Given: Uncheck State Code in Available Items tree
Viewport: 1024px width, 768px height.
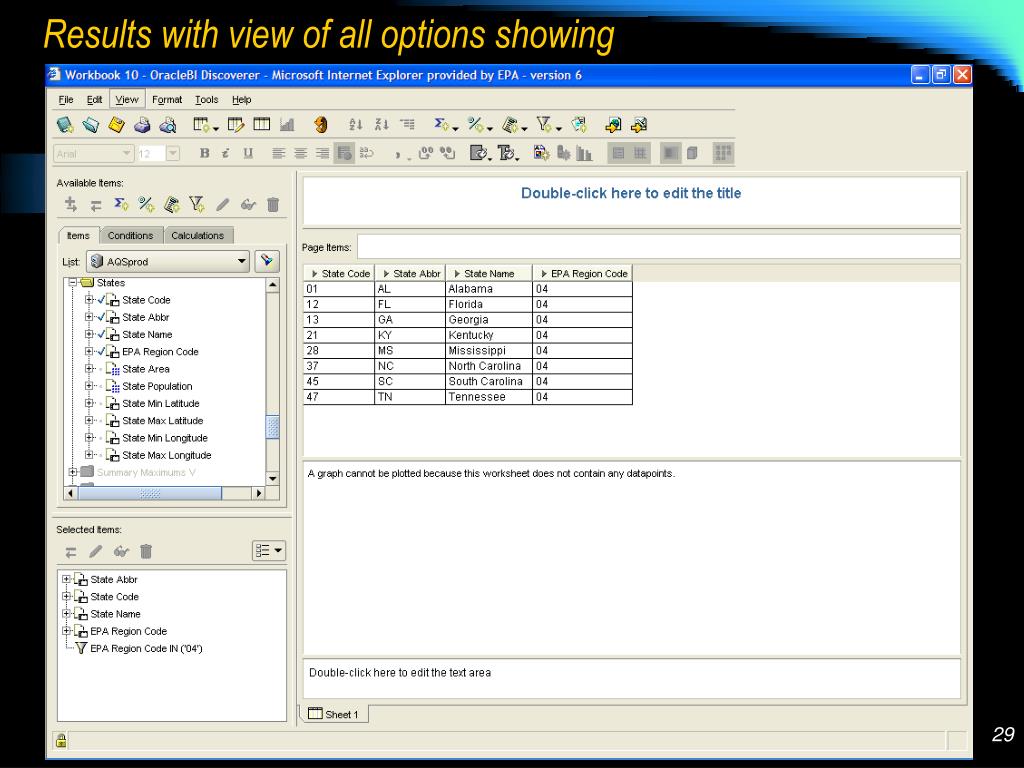Looking at the screenshot, I should click(101, 300).
